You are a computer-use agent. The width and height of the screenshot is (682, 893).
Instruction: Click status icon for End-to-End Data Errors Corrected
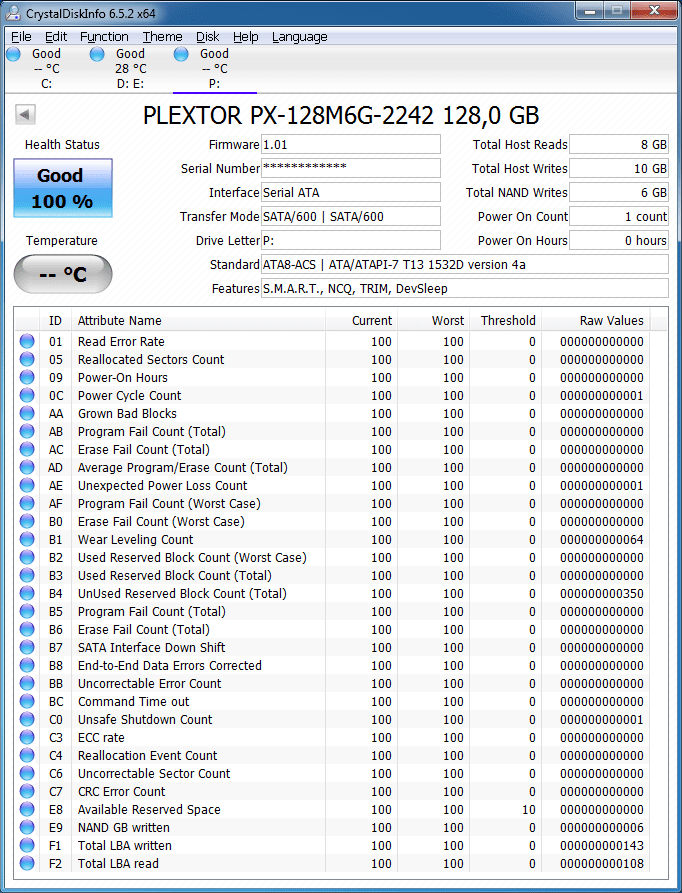coord(27,665)
